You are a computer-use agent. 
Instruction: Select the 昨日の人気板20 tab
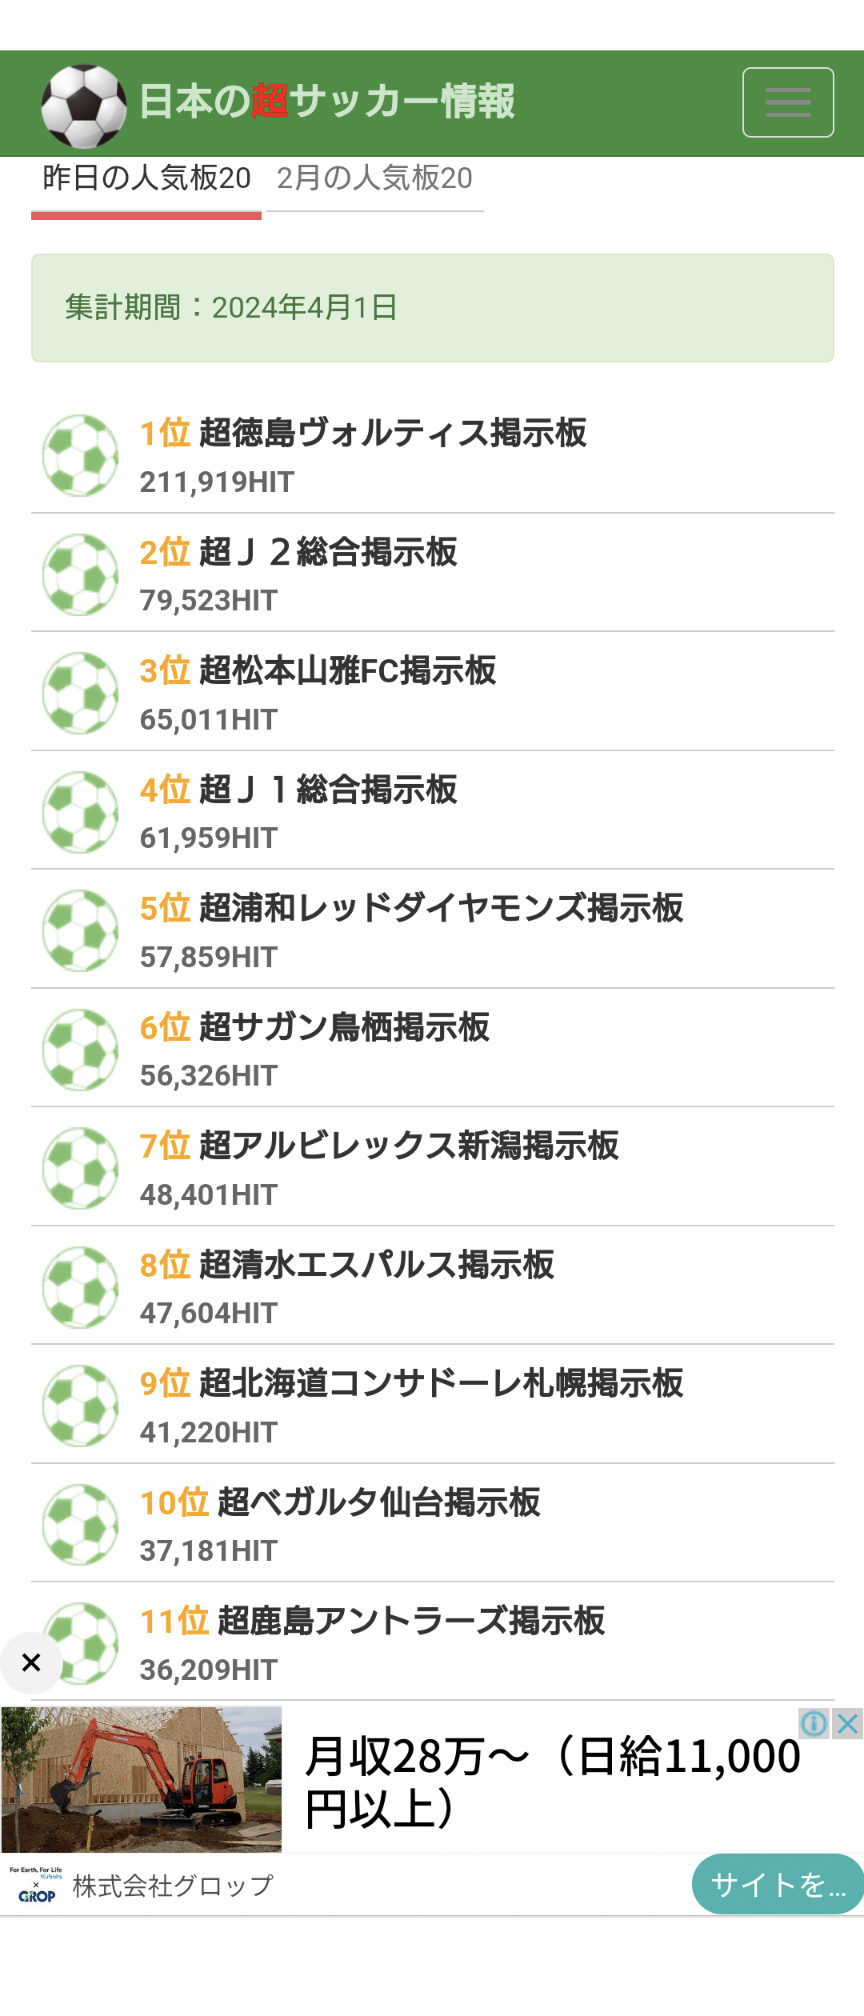(x=146, y=179)
